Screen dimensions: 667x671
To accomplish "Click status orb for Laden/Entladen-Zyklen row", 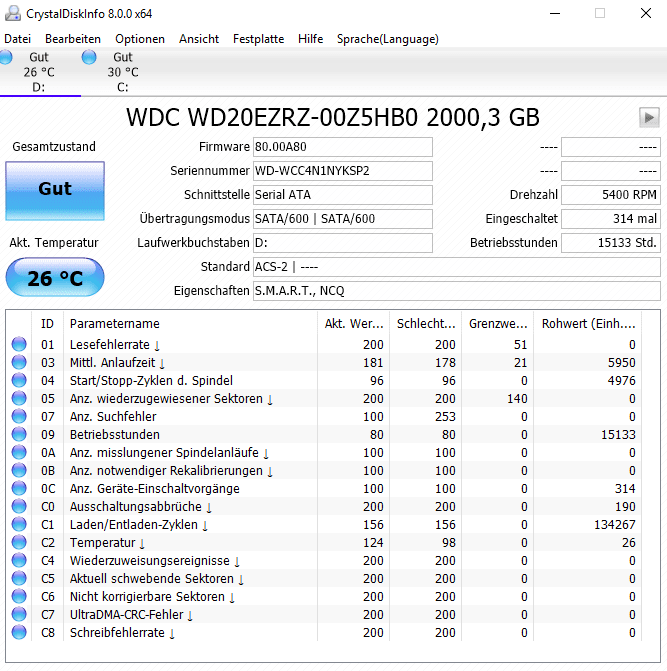I will tap(19, 524).
